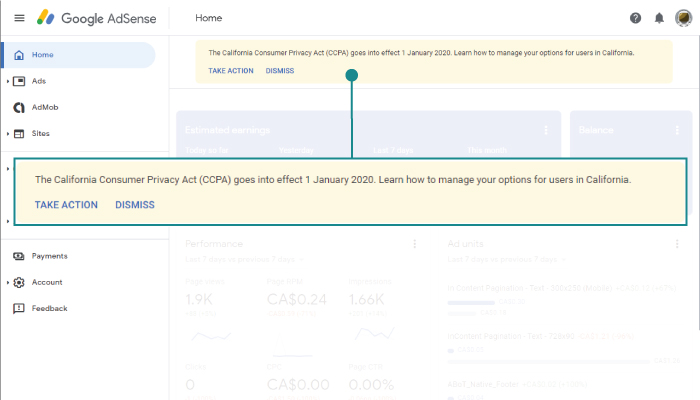The image size is (700, 400).
Task: Go to Home in the sidebar
Action: coord(79,55)
